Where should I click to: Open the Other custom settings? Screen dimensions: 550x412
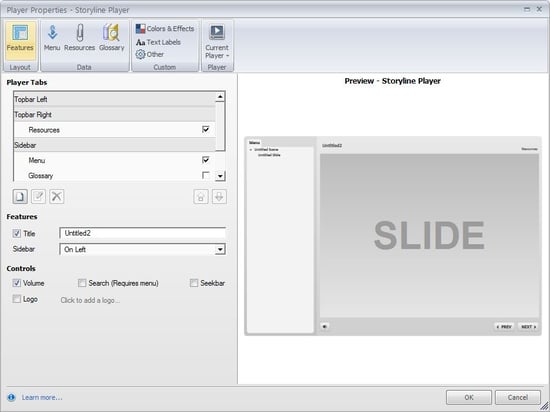click(150, 54)
